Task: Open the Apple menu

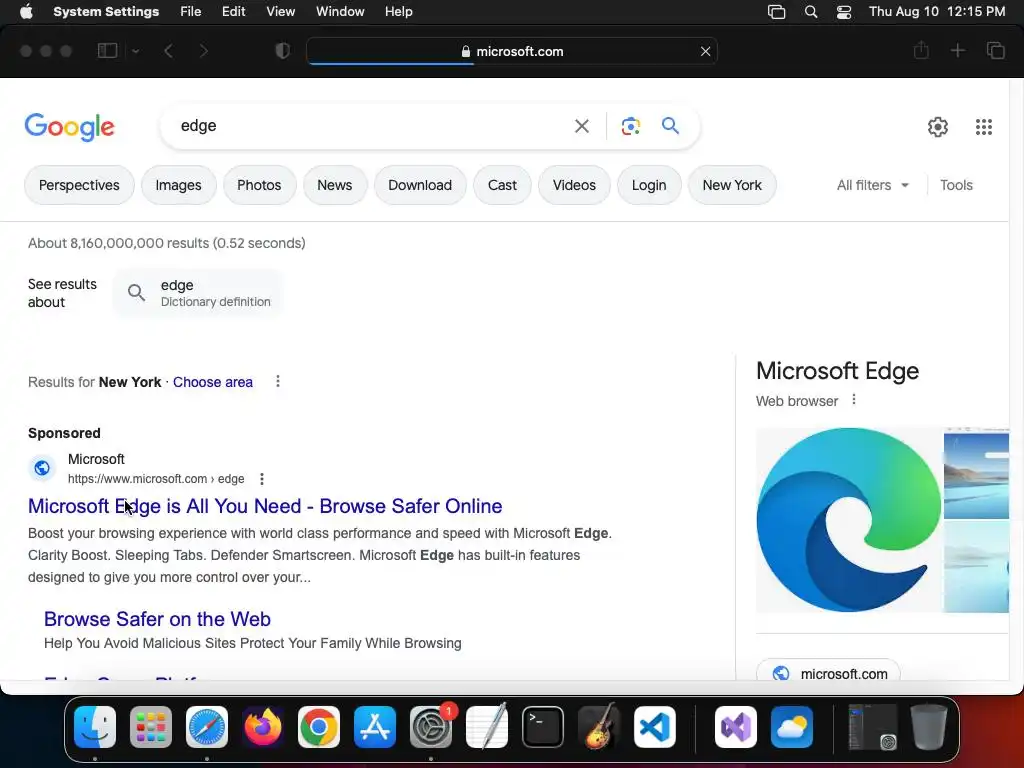Action: [x=26, y=12]
